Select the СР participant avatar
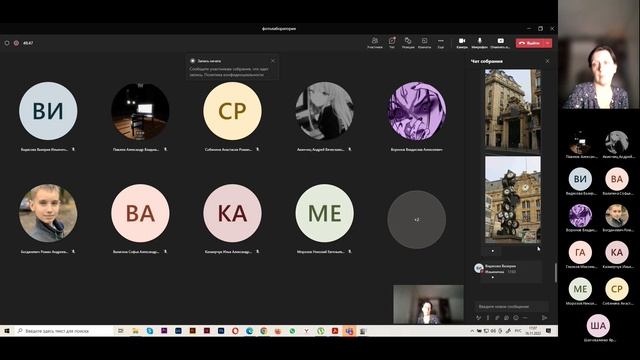Viewport: 640px width, 360px height. tap(232, 111)
